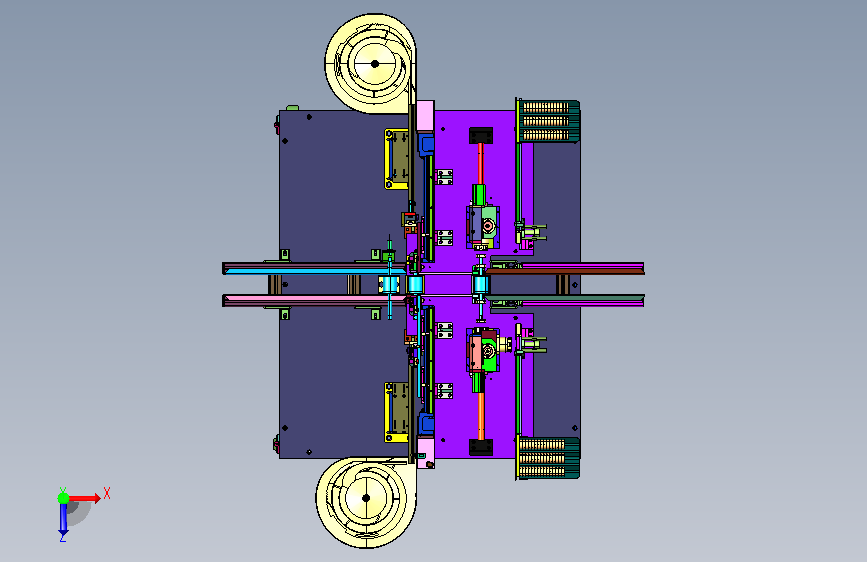Viewport: 867px width, 562px height.
Task: Select the bottom yellow vibratory bowl feeder
Action: (x=365, y=502)
